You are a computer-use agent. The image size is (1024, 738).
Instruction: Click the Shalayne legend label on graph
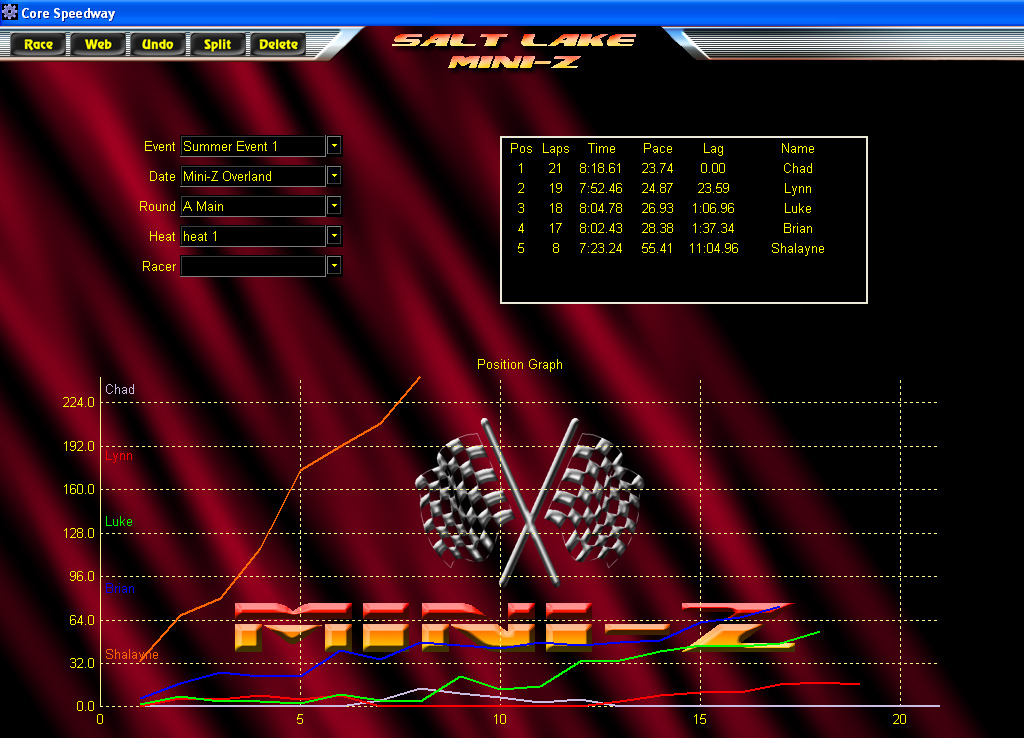[x=132, y=654]
